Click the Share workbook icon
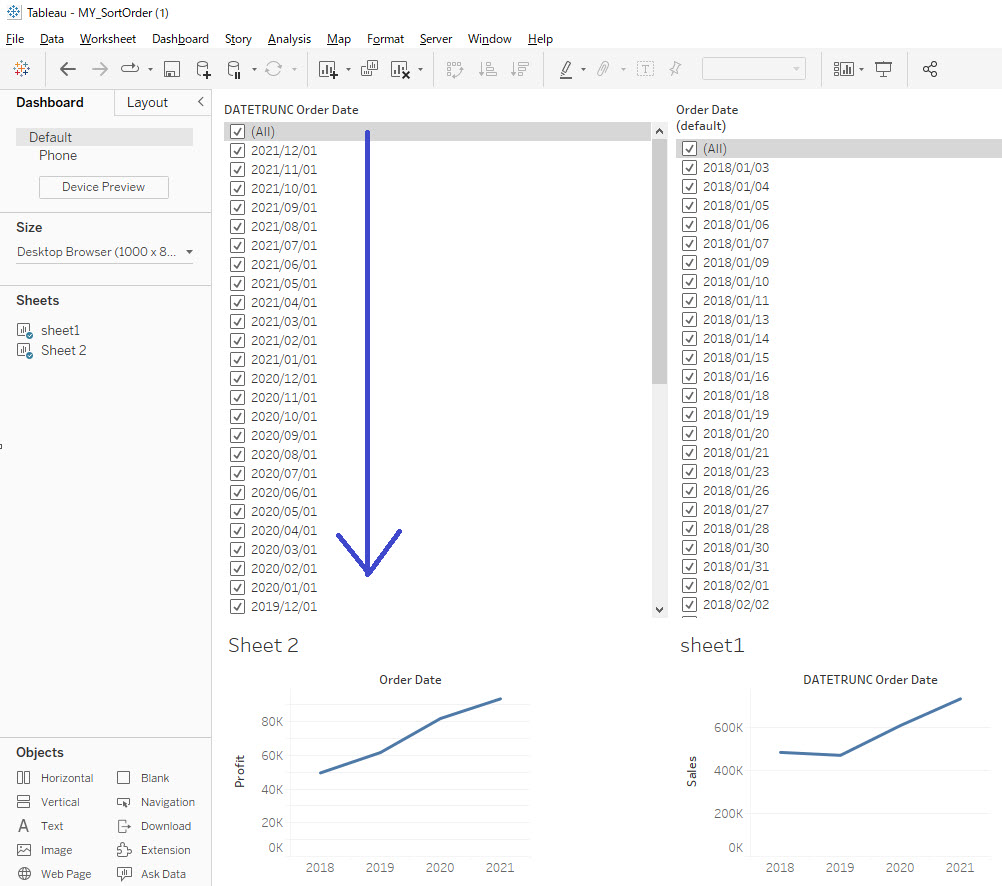 pos(930,69)
